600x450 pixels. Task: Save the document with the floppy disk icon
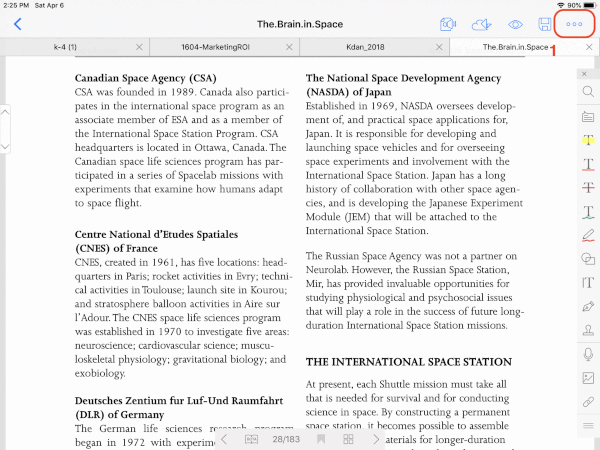[x=545, y=24]
